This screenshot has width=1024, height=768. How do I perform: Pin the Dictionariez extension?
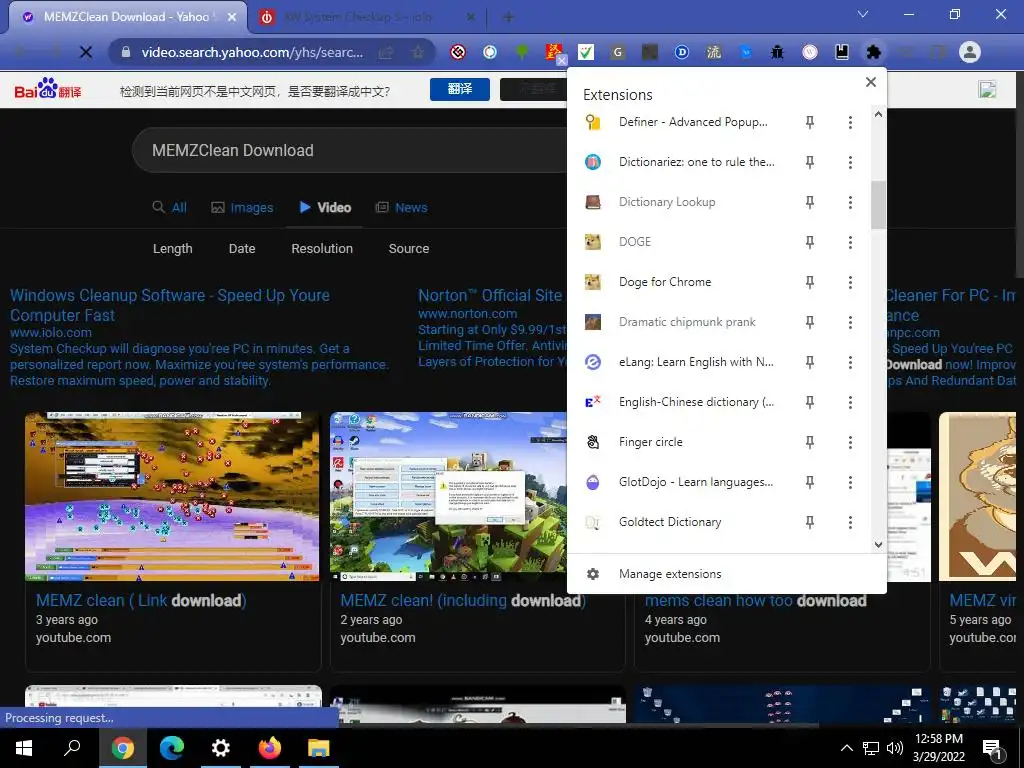click(x=810, y=162)
